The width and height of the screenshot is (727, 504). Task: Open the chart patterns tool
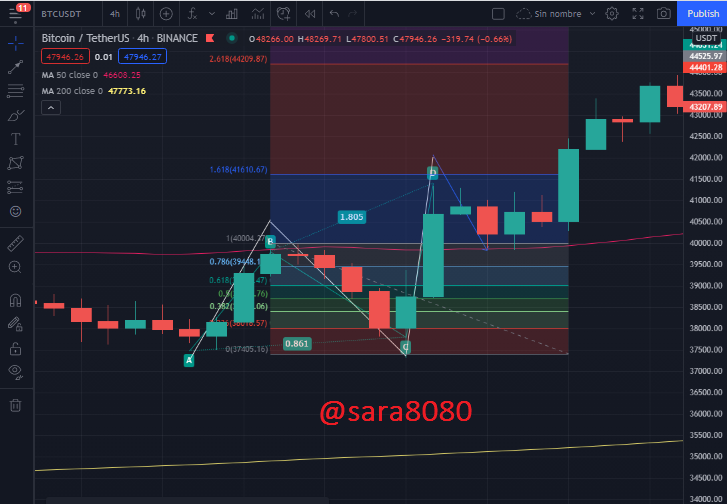(16, 163)
